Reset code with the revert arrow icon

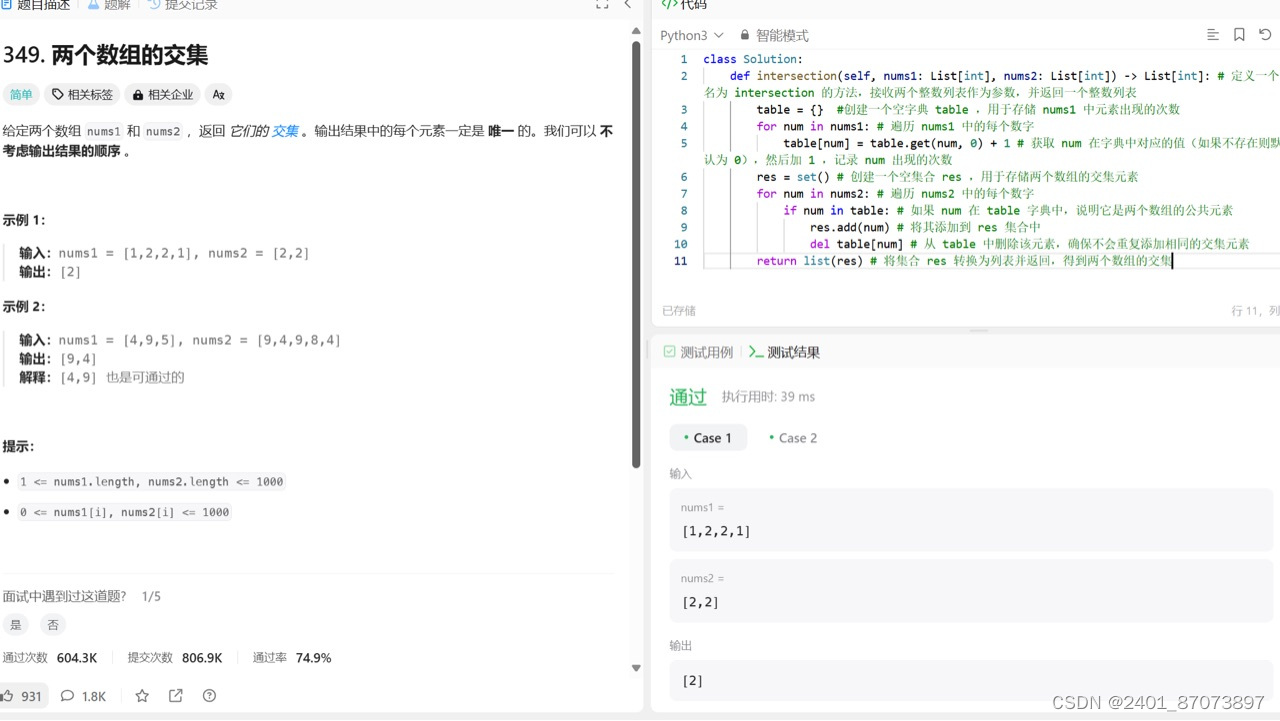click(1265, 35)
